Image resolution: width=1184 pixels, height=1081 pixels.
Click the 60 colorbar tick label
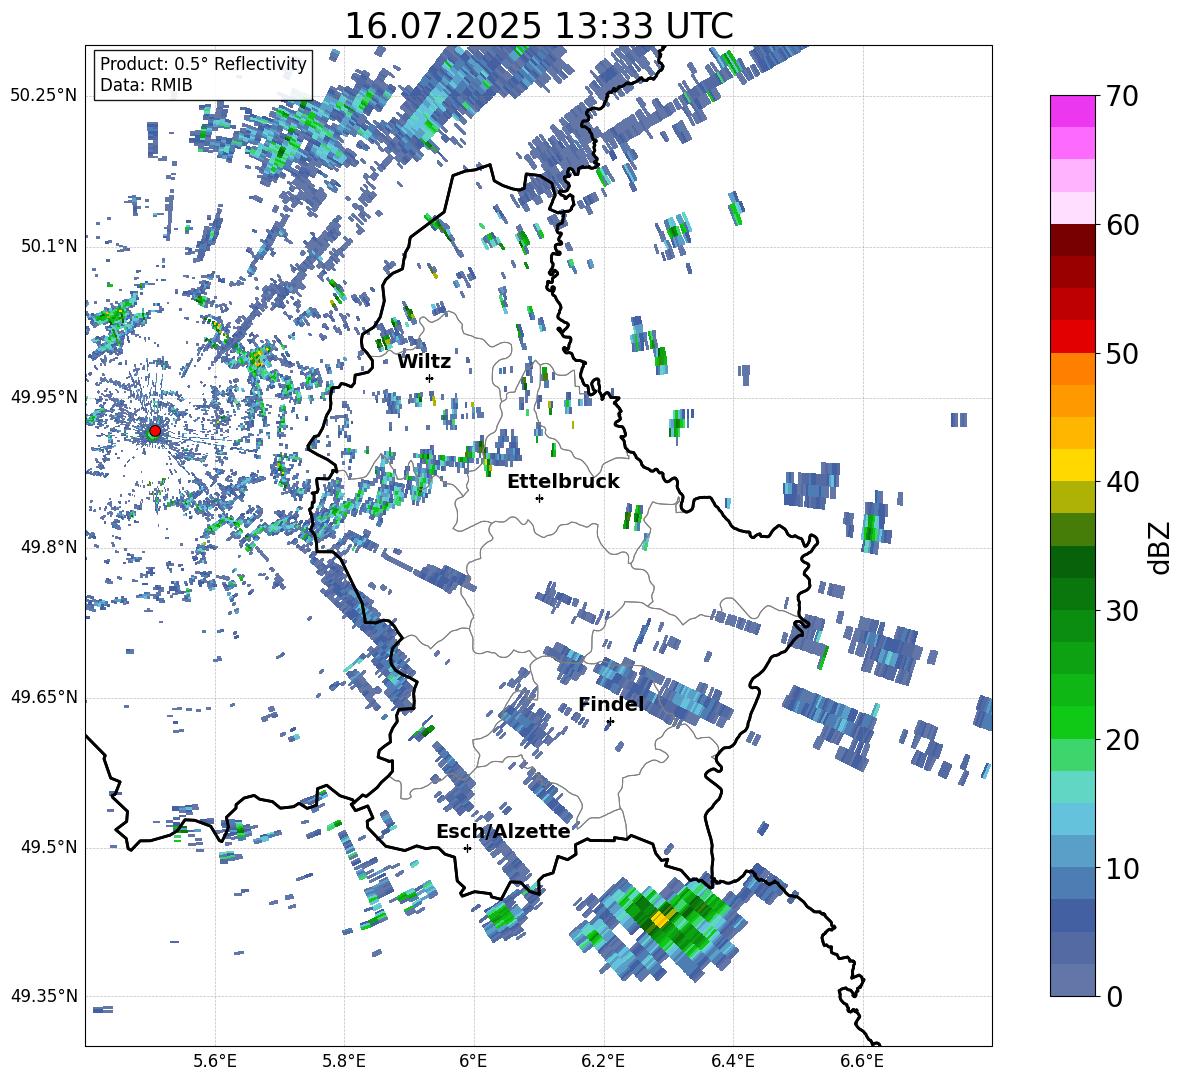(1122, 225)
